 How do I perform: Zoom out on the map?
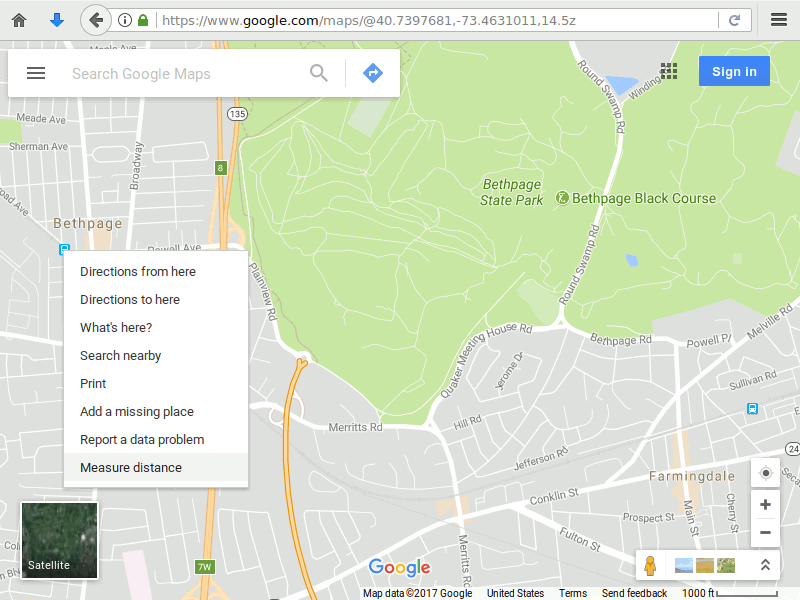[x=765, y=533]
